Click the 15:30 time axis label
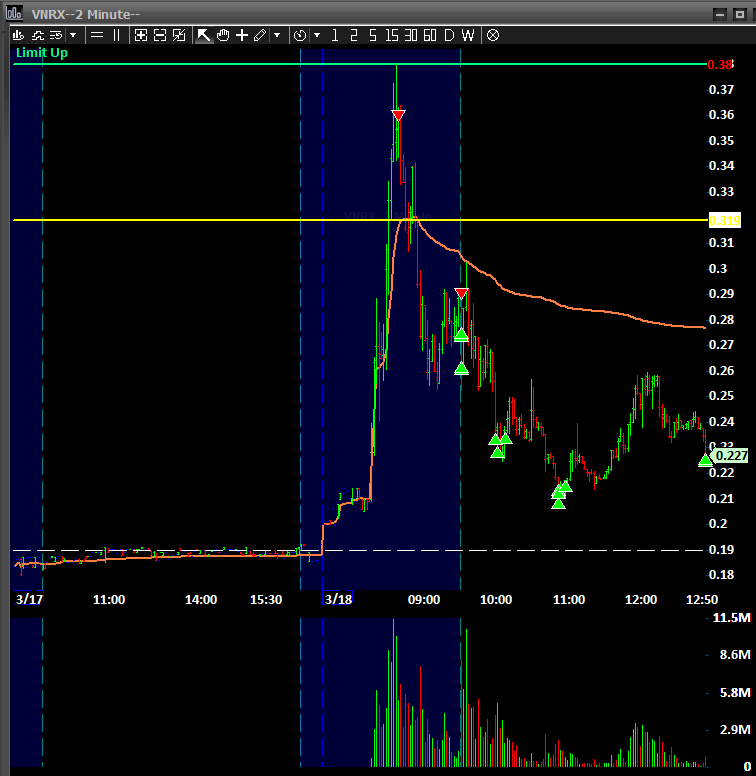This screenshot has width=756, height=776. point(266,600)
